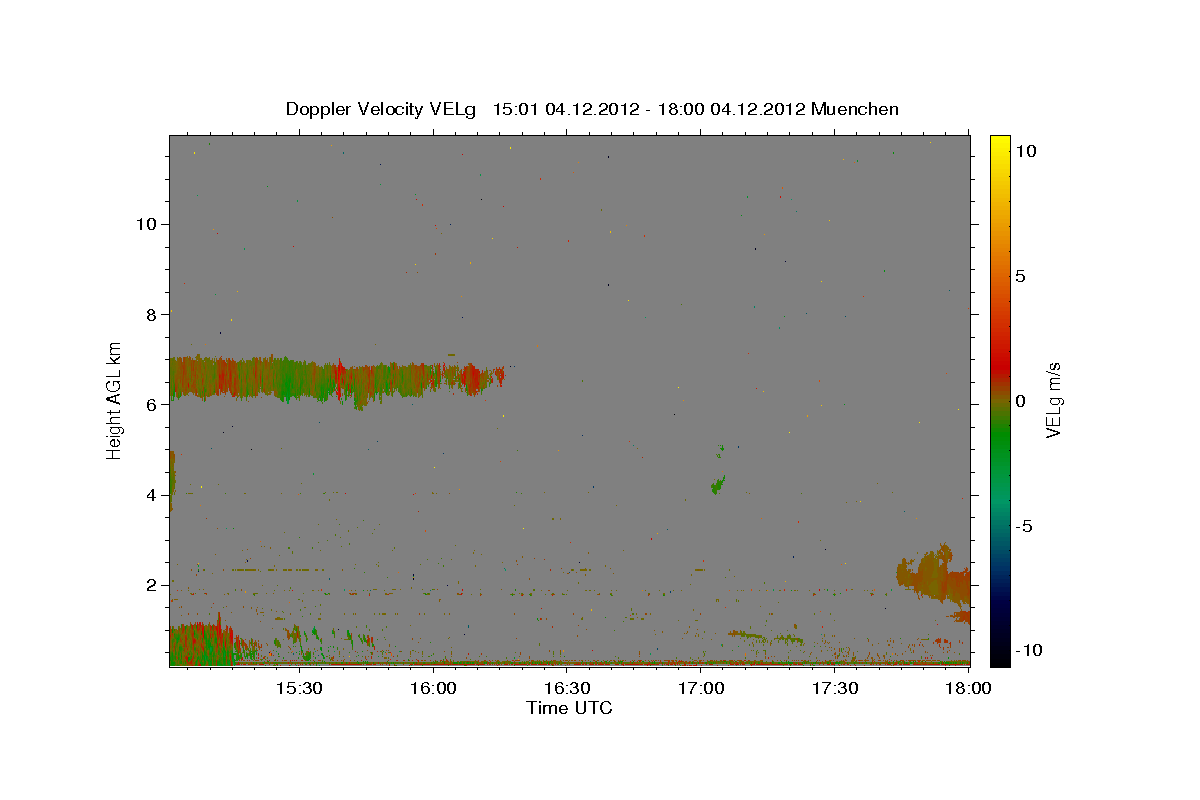This screenshot has height=800, width=1200.
Task: Click the '18:00' time tick label
Action: coord(967,689)
